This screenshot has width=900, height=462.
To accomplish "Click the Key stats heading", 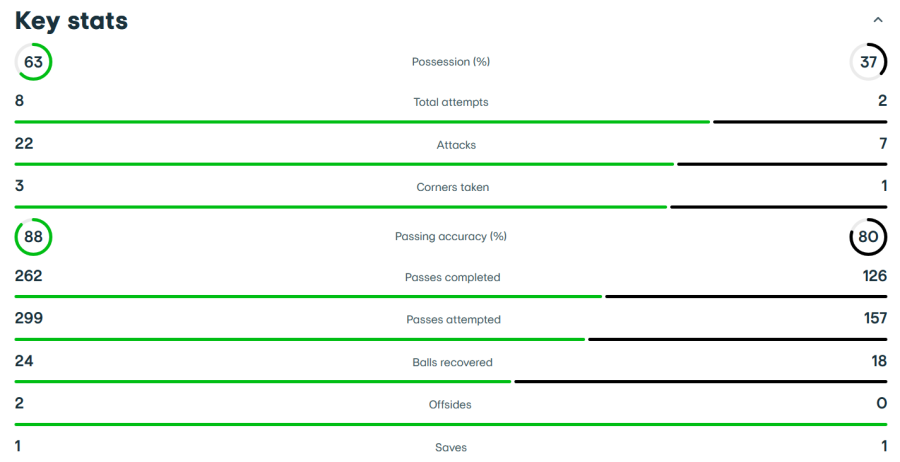I will tap(71, 21).
